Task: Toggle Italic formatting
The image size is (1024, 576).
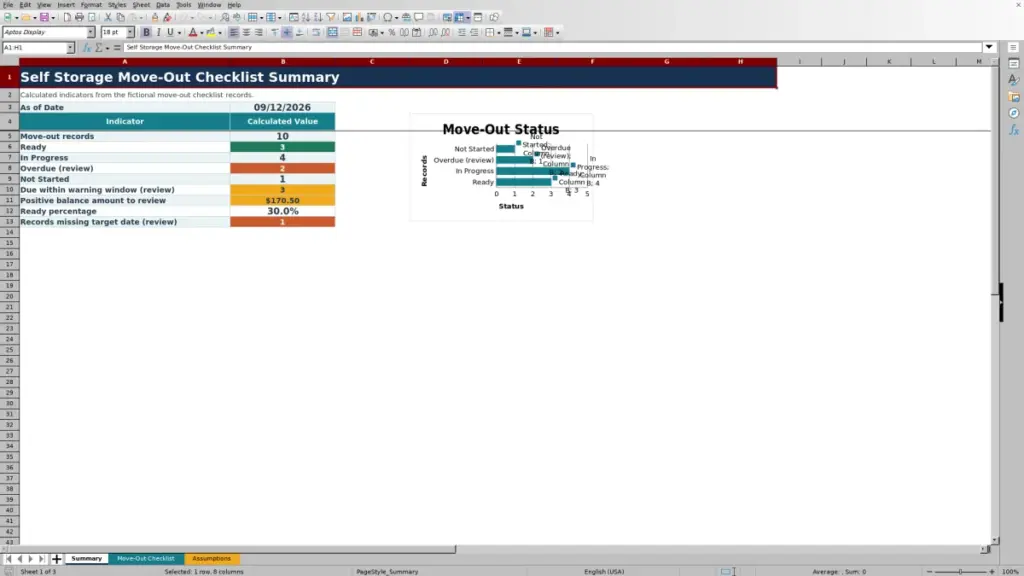Action: 159,33
